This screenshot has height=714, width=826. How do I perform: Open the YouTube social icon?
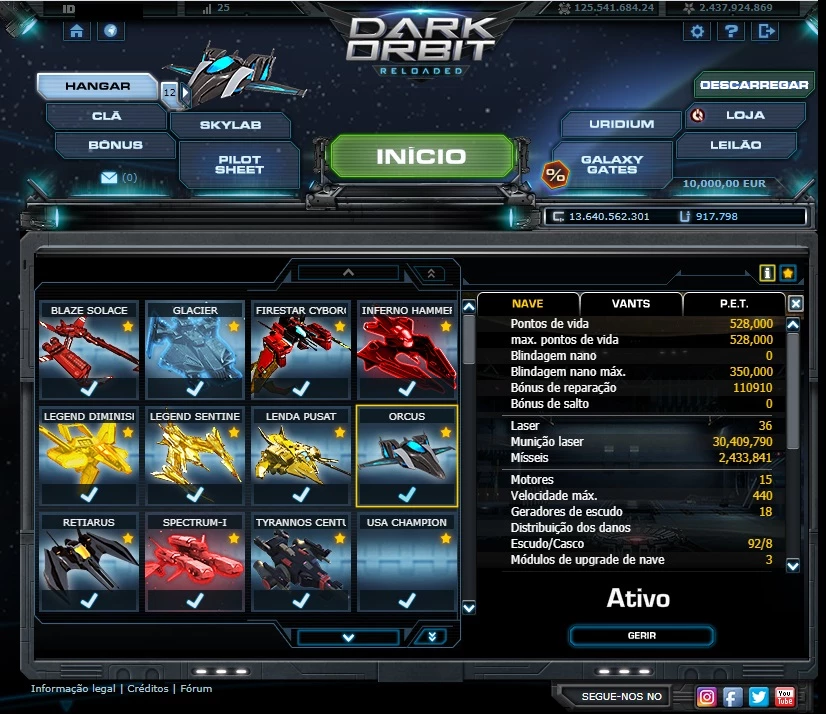784,697
